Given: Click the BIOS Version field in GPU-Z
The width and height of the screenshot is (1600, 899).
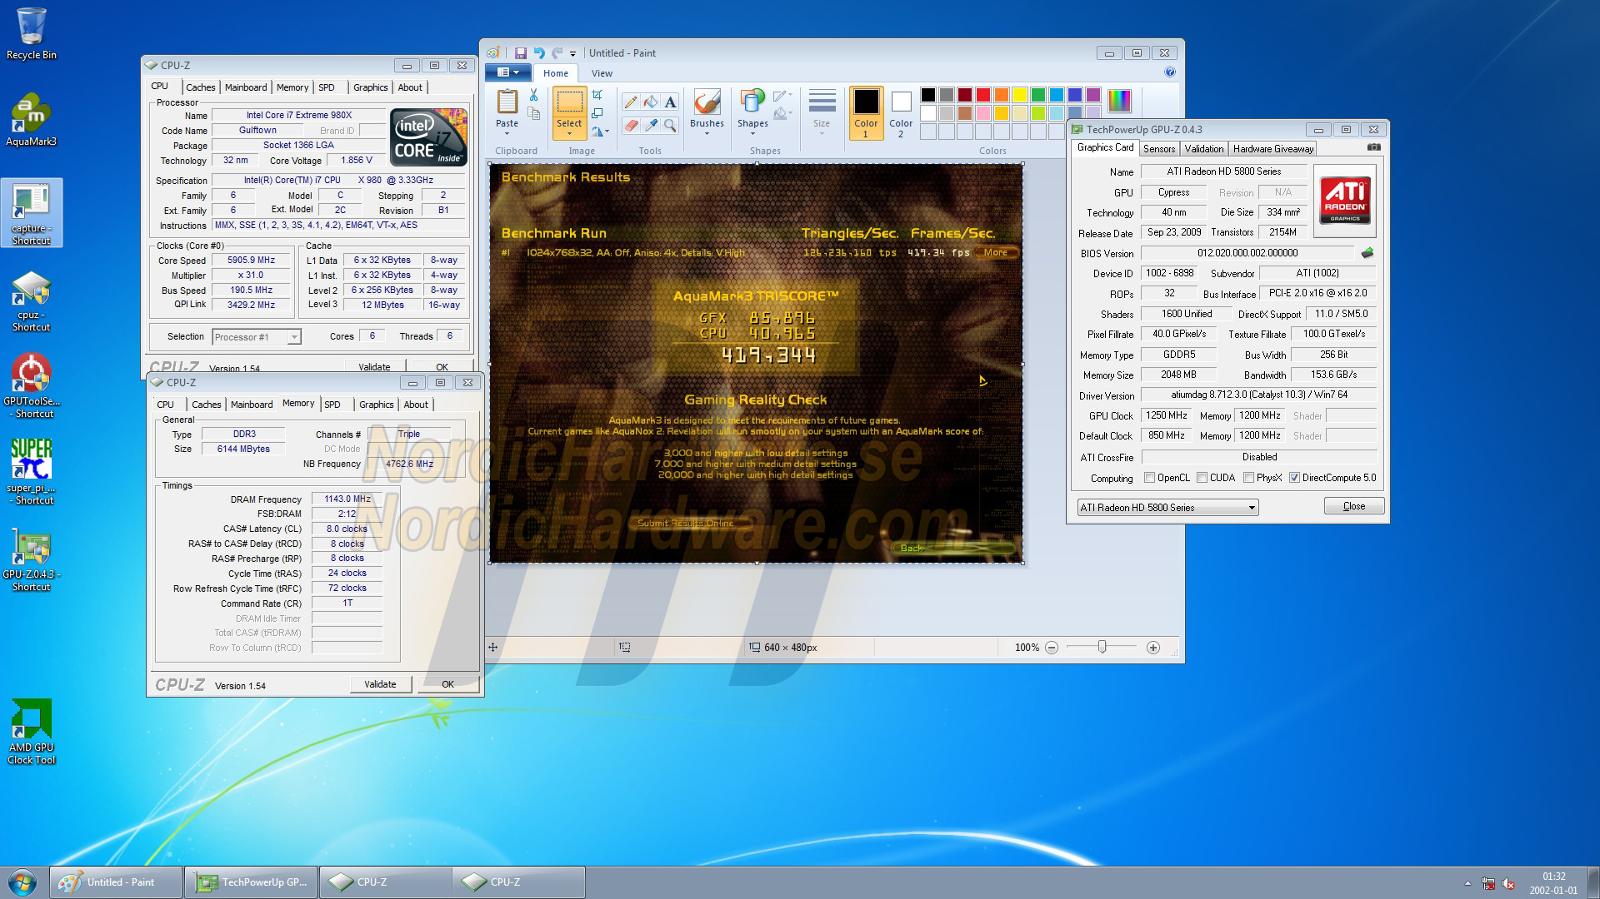Looking at the screenshot, I should click(x=1247, y=253).
